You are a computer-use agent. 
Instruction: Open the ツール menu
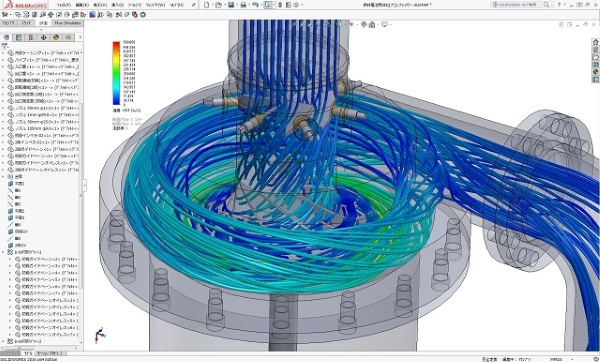pos(134,5)
